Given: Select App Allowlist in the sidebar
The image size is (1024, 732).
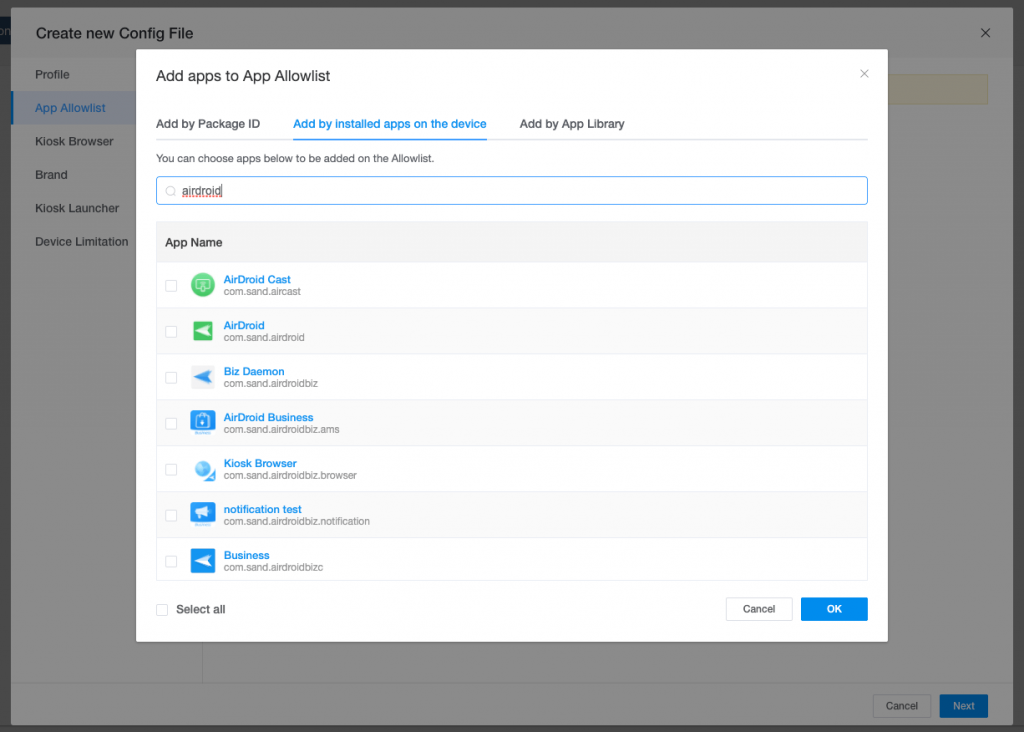Looking at the screenshot, I should pos(70,108).
